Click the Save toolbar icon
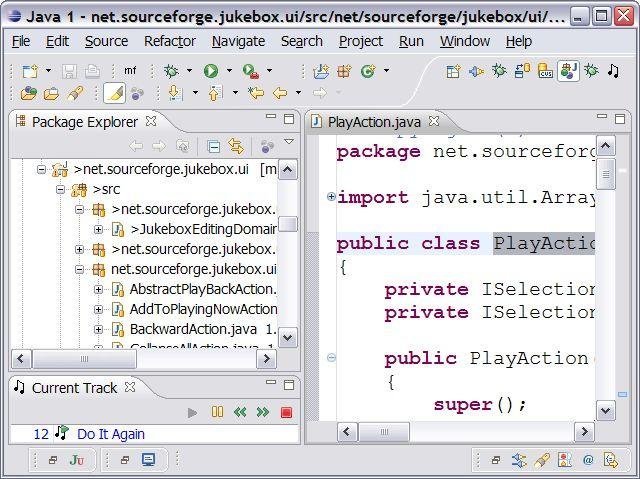This screenshot has width=640, height=479. pos(69,71)
